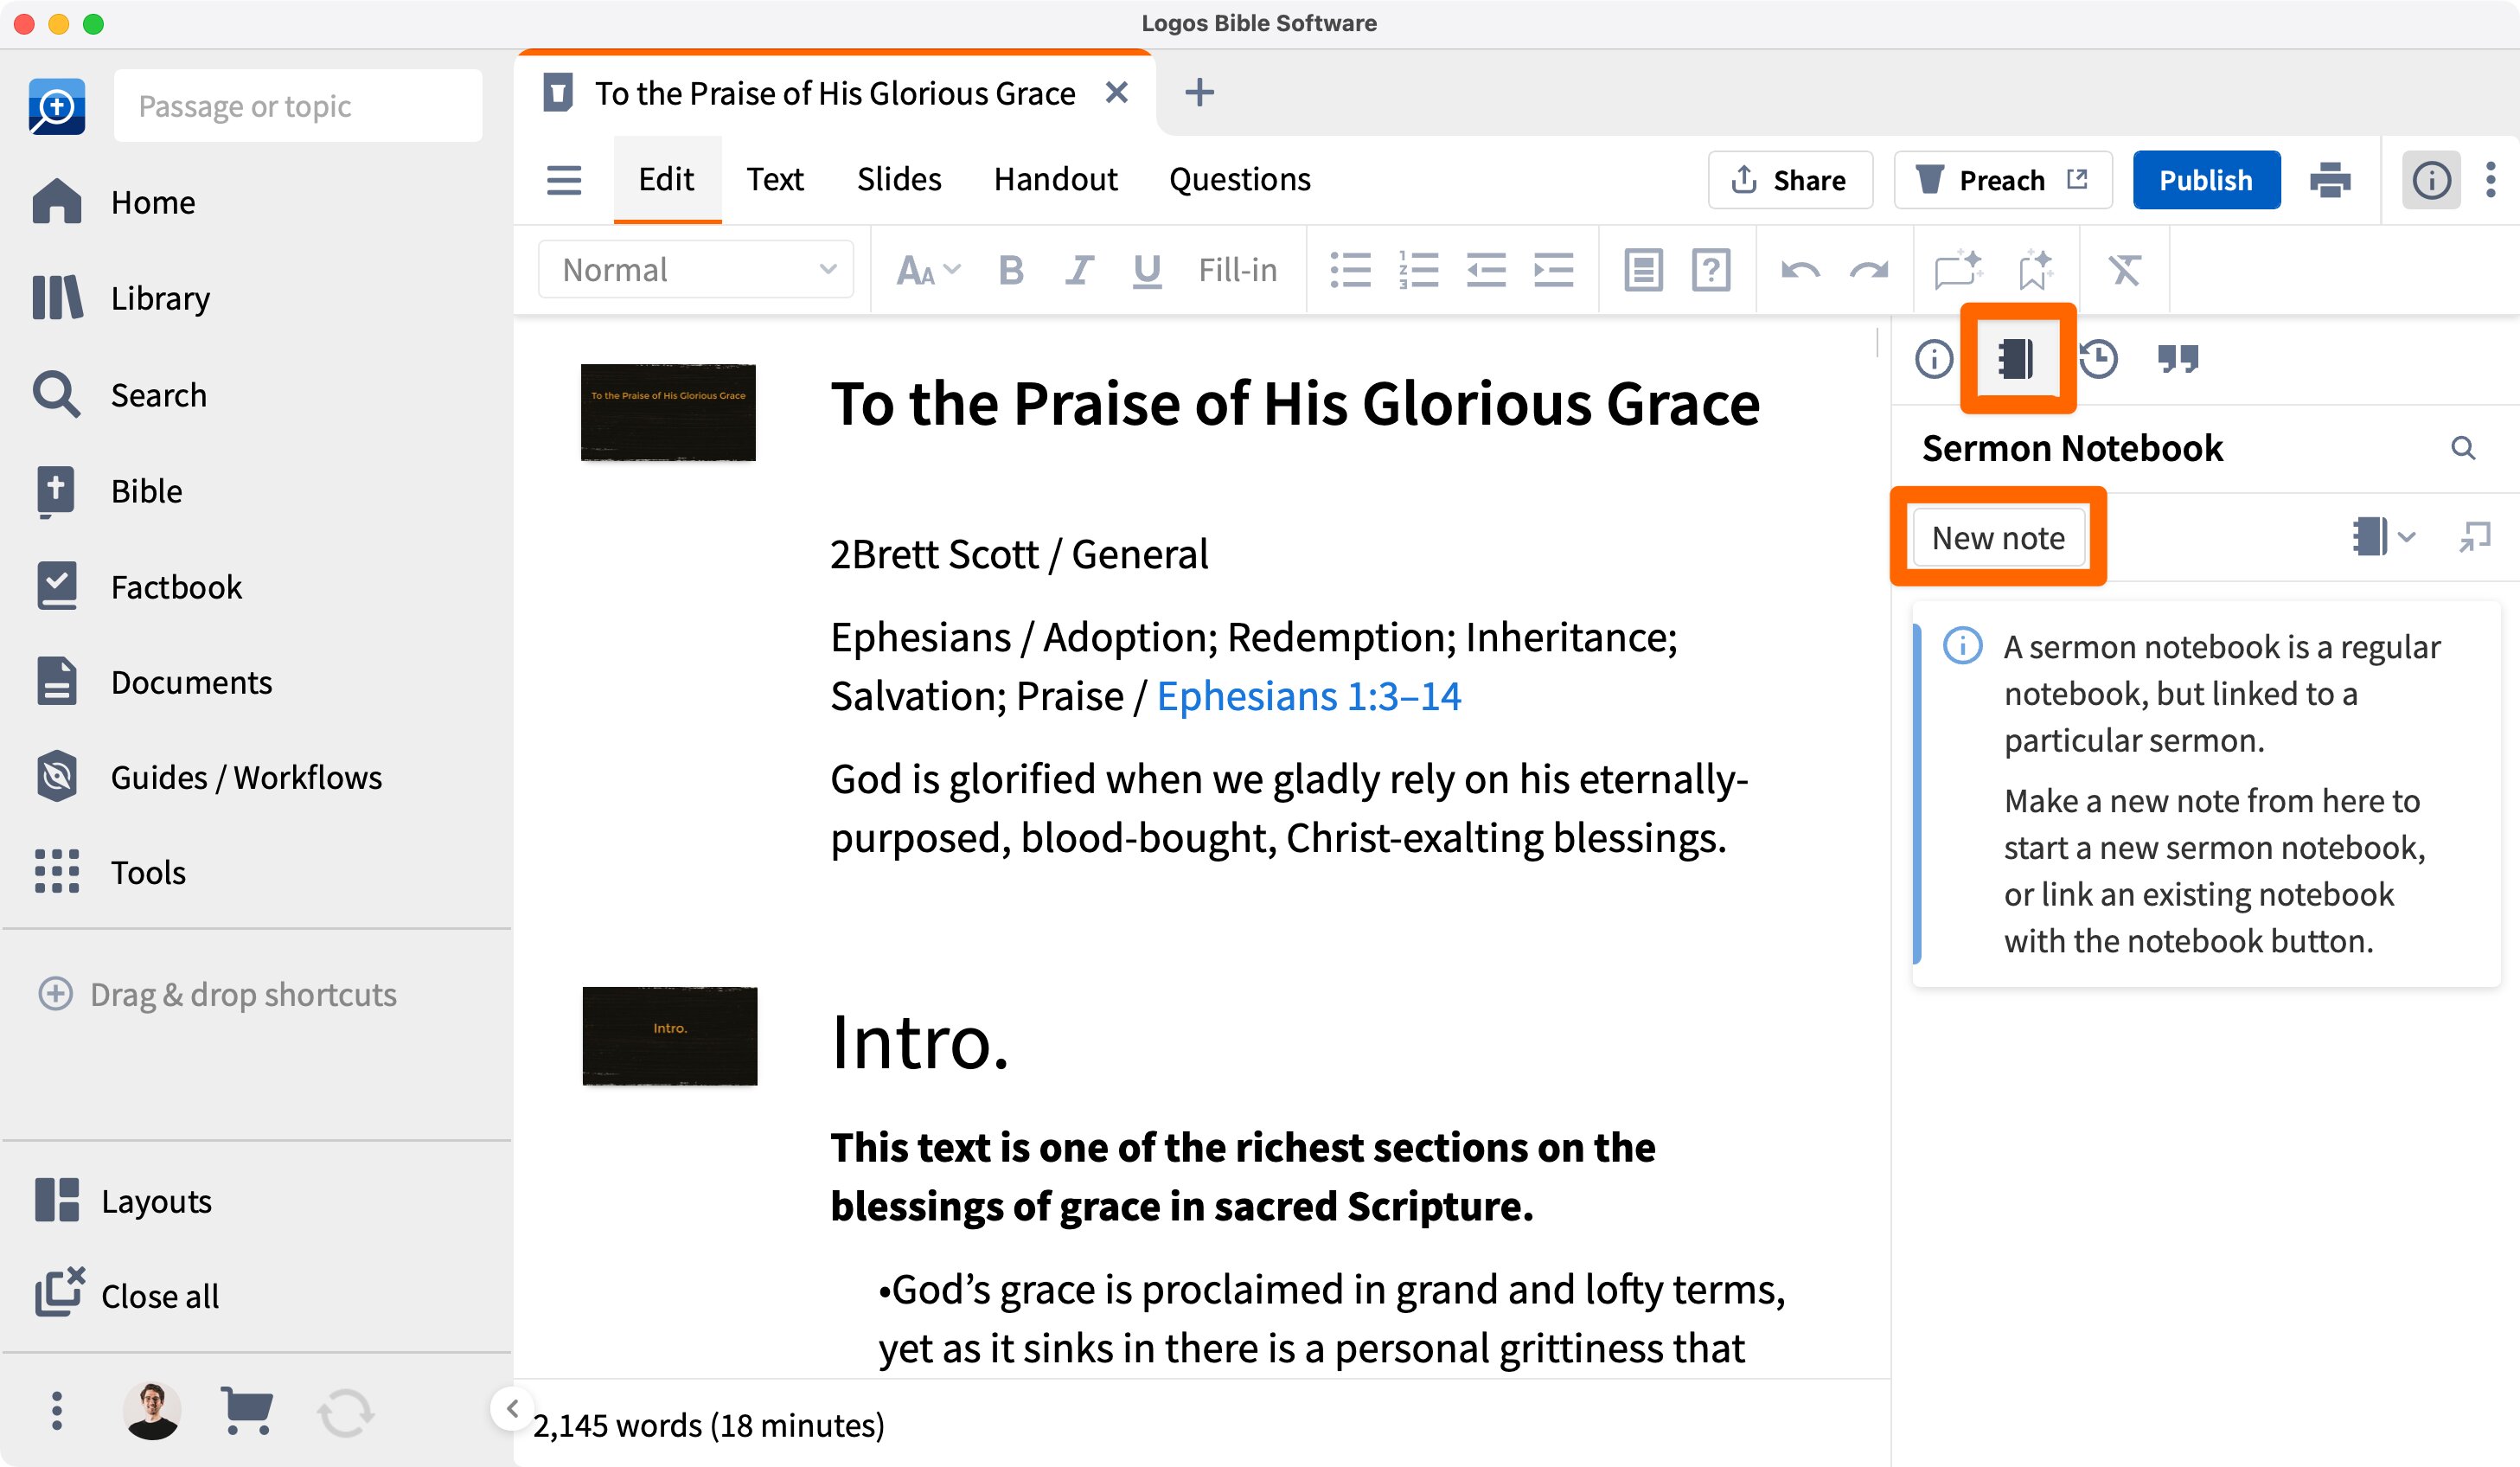Click the AI bookmark sparkle icon
2520x1467 pixels.
tap(2035, 270)
